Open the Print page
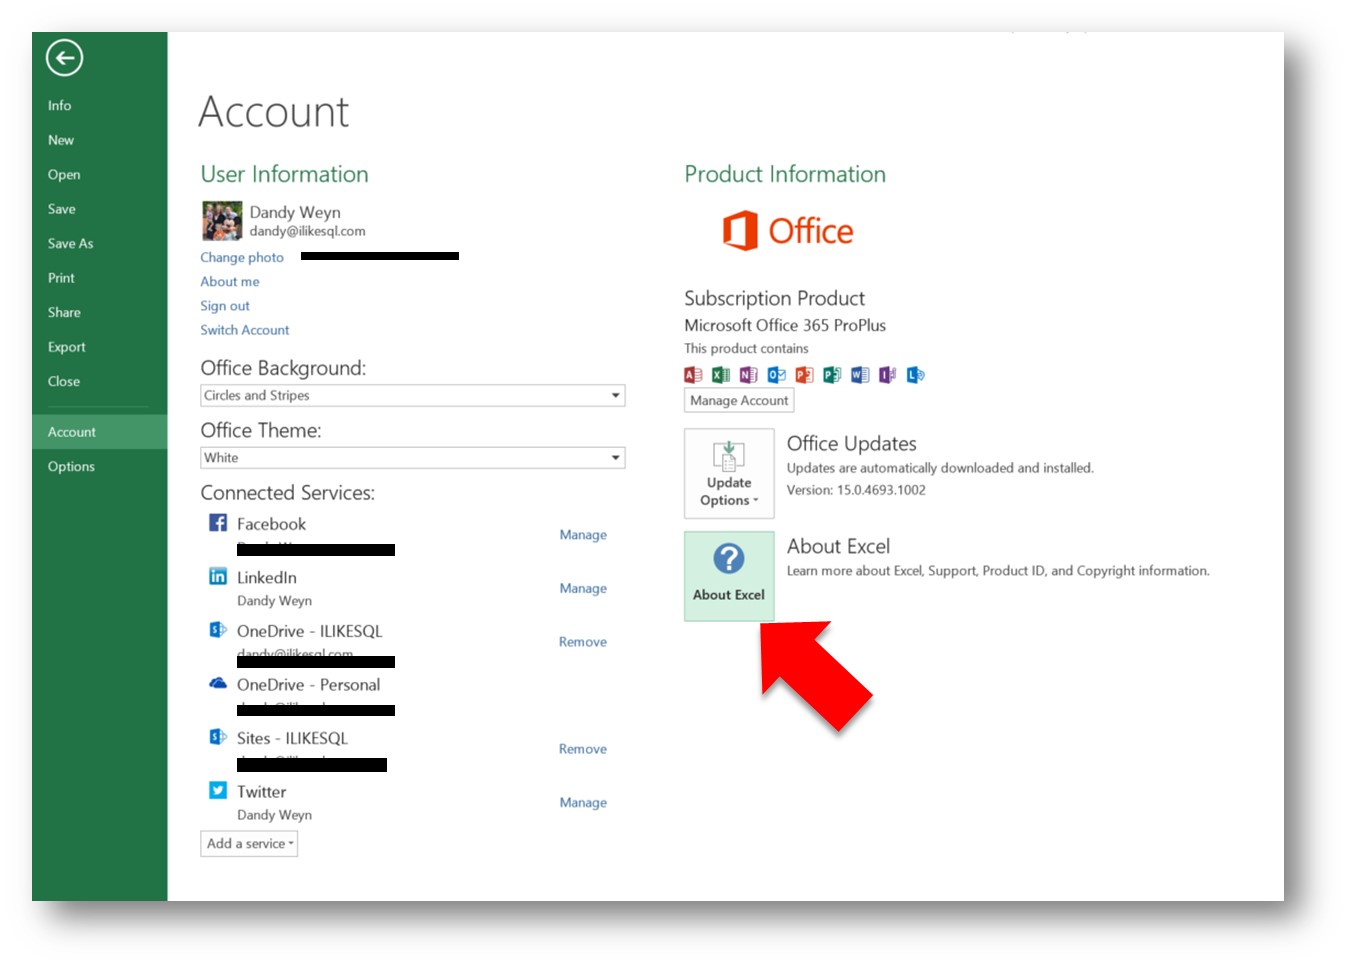Screen dimensions: 1349x966 (x=61, y=278)
